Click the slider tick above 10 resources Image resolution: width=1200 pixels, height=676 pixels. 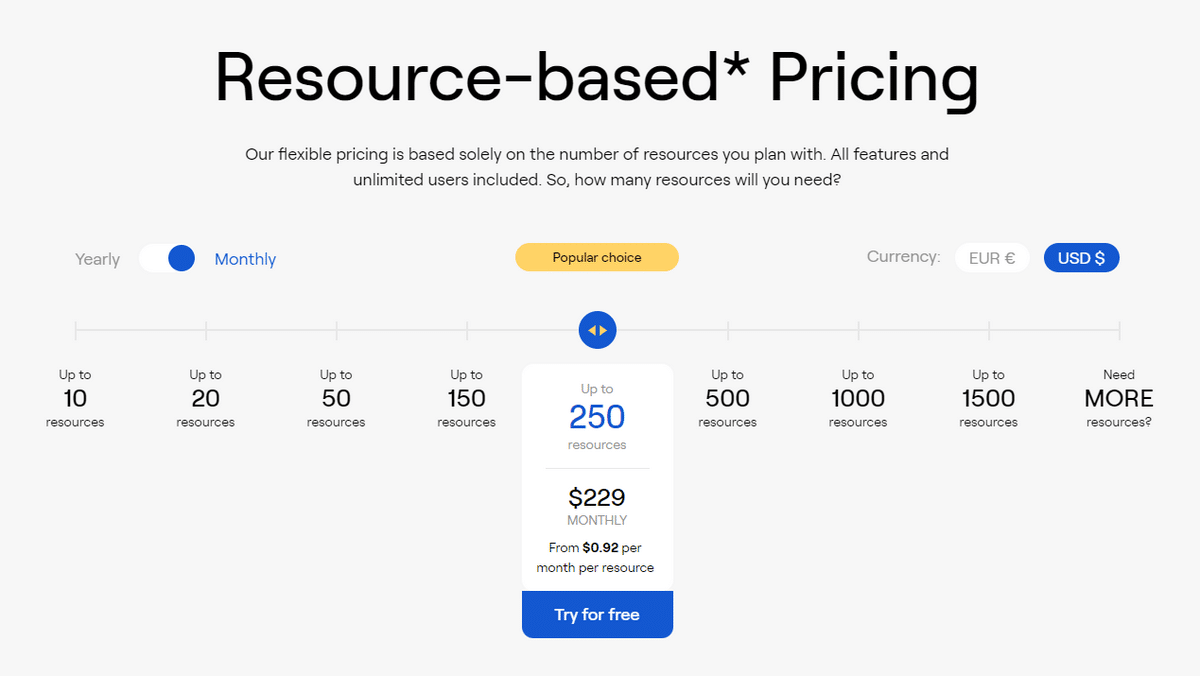tap(76, 330)
